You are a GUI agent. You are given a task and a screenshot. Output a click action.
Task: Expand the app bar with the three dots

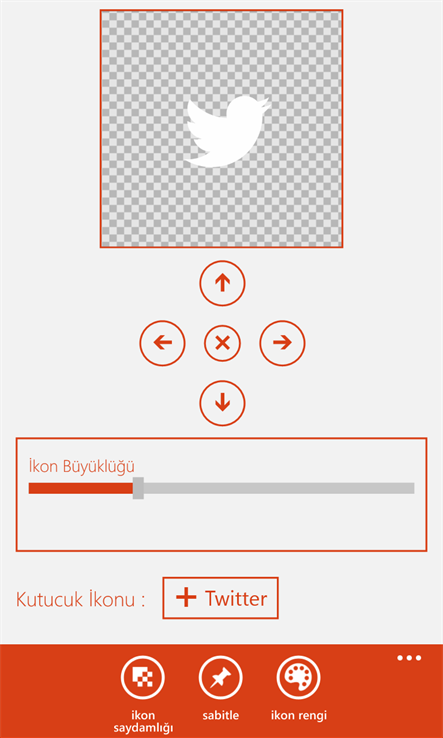point(409,658)
